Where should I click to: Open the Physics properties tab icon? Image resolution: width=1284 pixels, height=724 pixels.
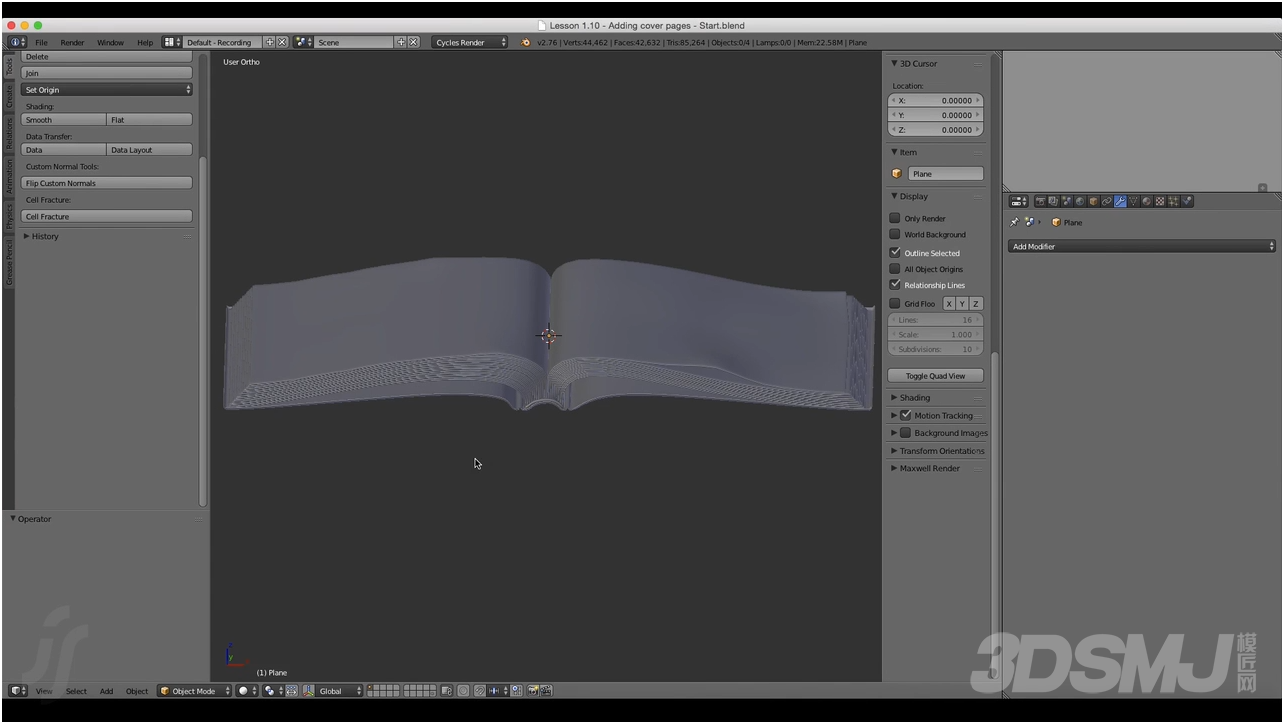click(x=1187, y=201)
